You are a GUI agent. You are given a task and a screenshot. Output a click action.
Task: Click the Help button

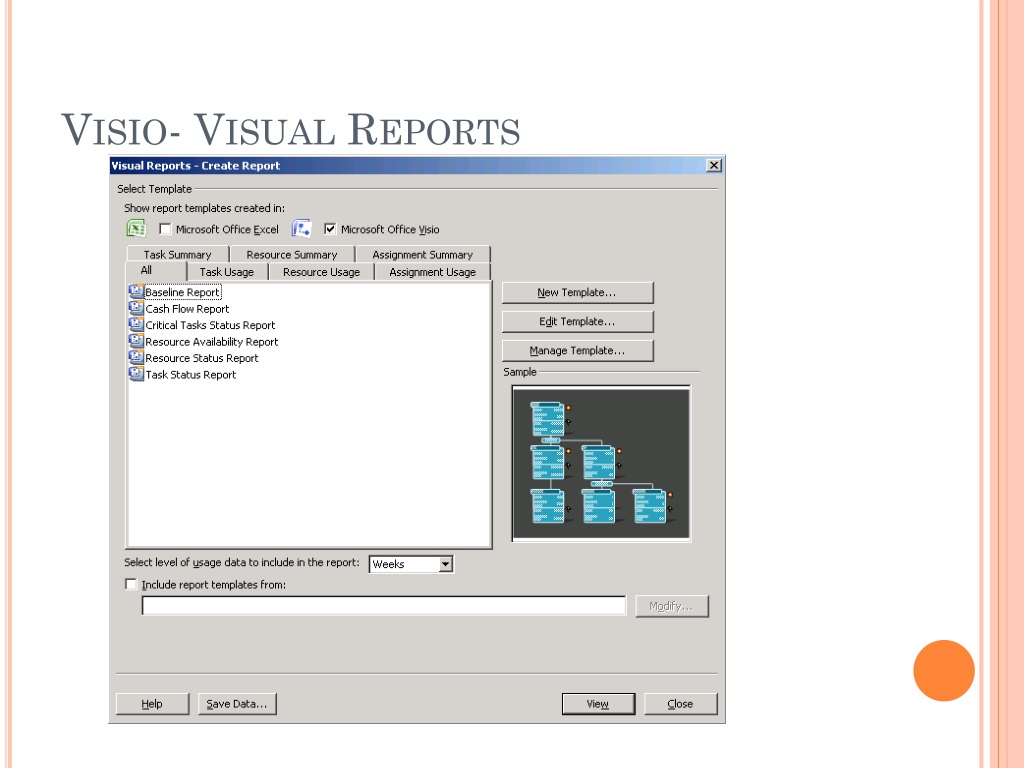pyautogui.click(x=152, y=704)
